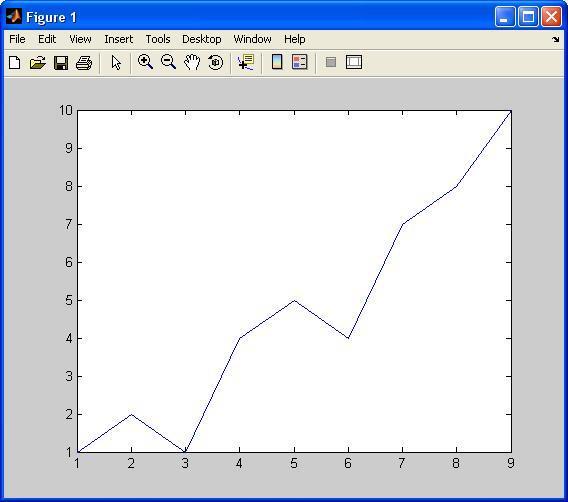The height and width of the screenshot is (502, 568).
Task: Select the Edit Plot arrow tool
Action: tap(116, 63)
